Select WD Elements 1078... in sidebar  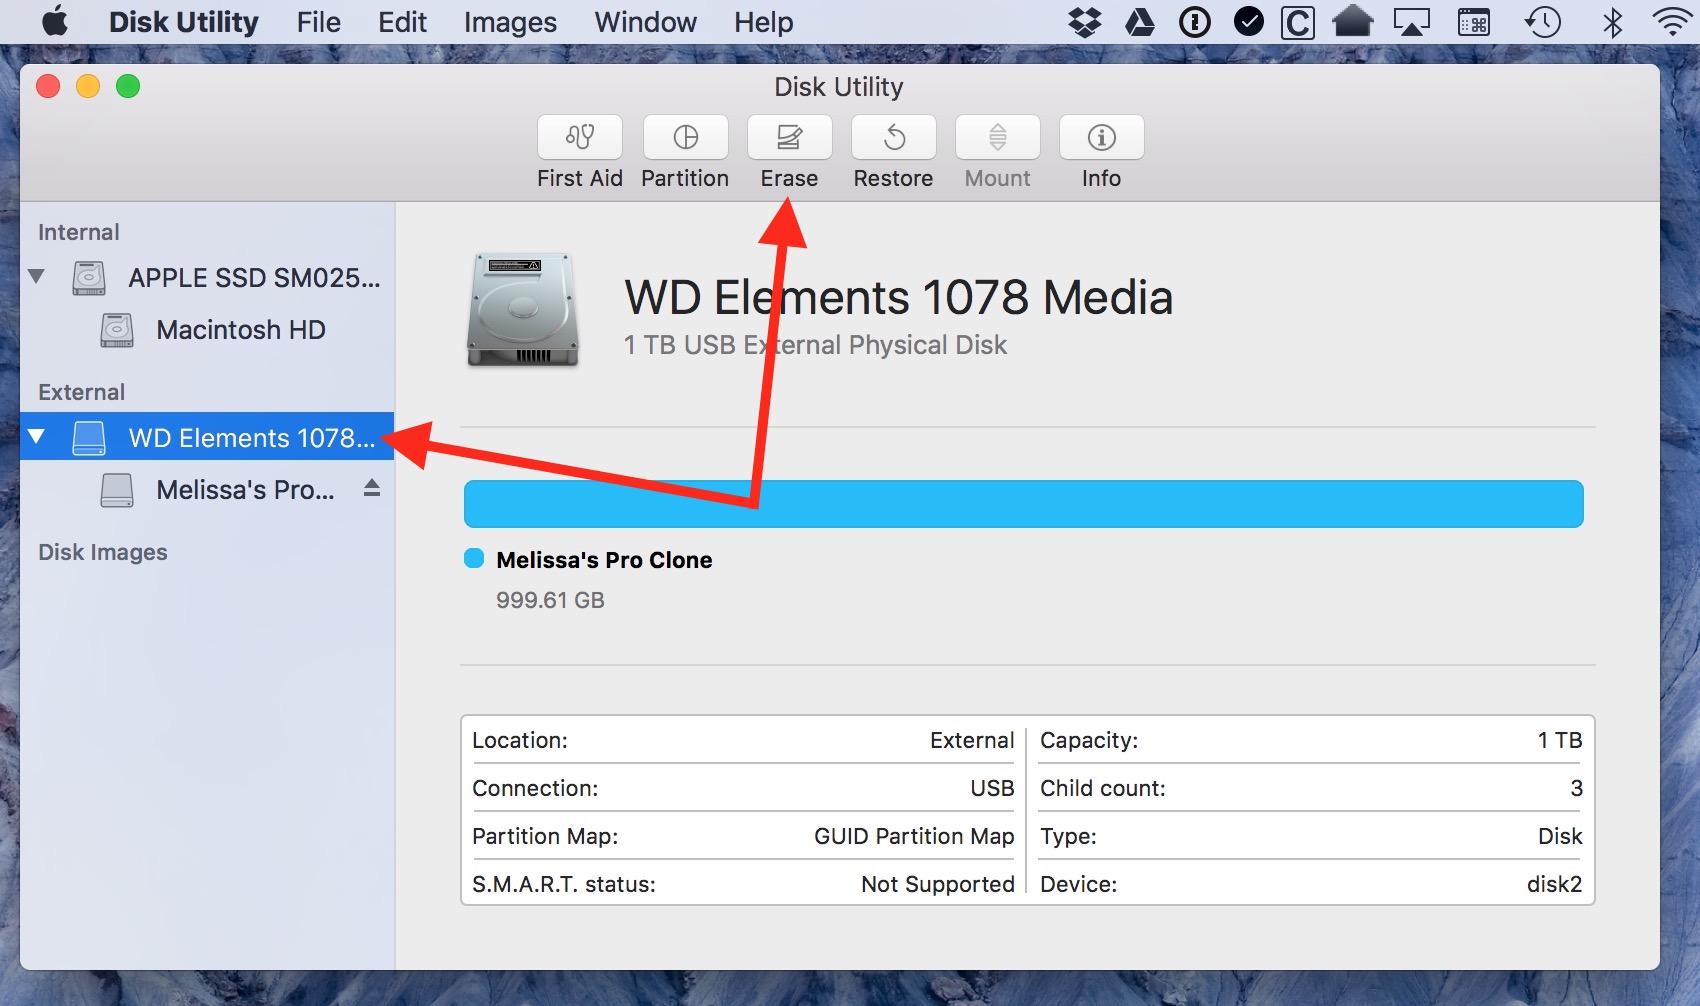(x=207, y=437)
